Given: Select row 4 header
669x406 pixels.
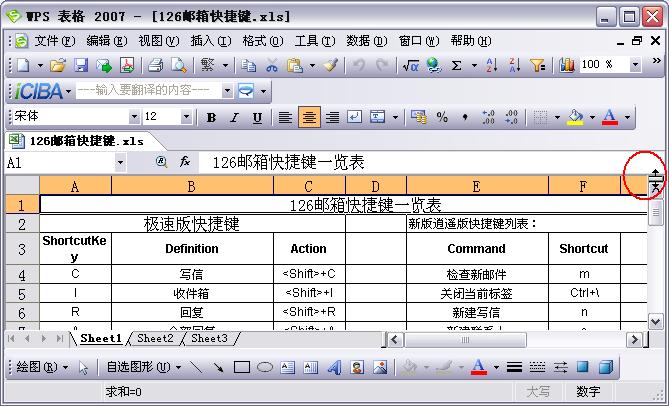Looking at the screenshot, I should tap(22, 274).
